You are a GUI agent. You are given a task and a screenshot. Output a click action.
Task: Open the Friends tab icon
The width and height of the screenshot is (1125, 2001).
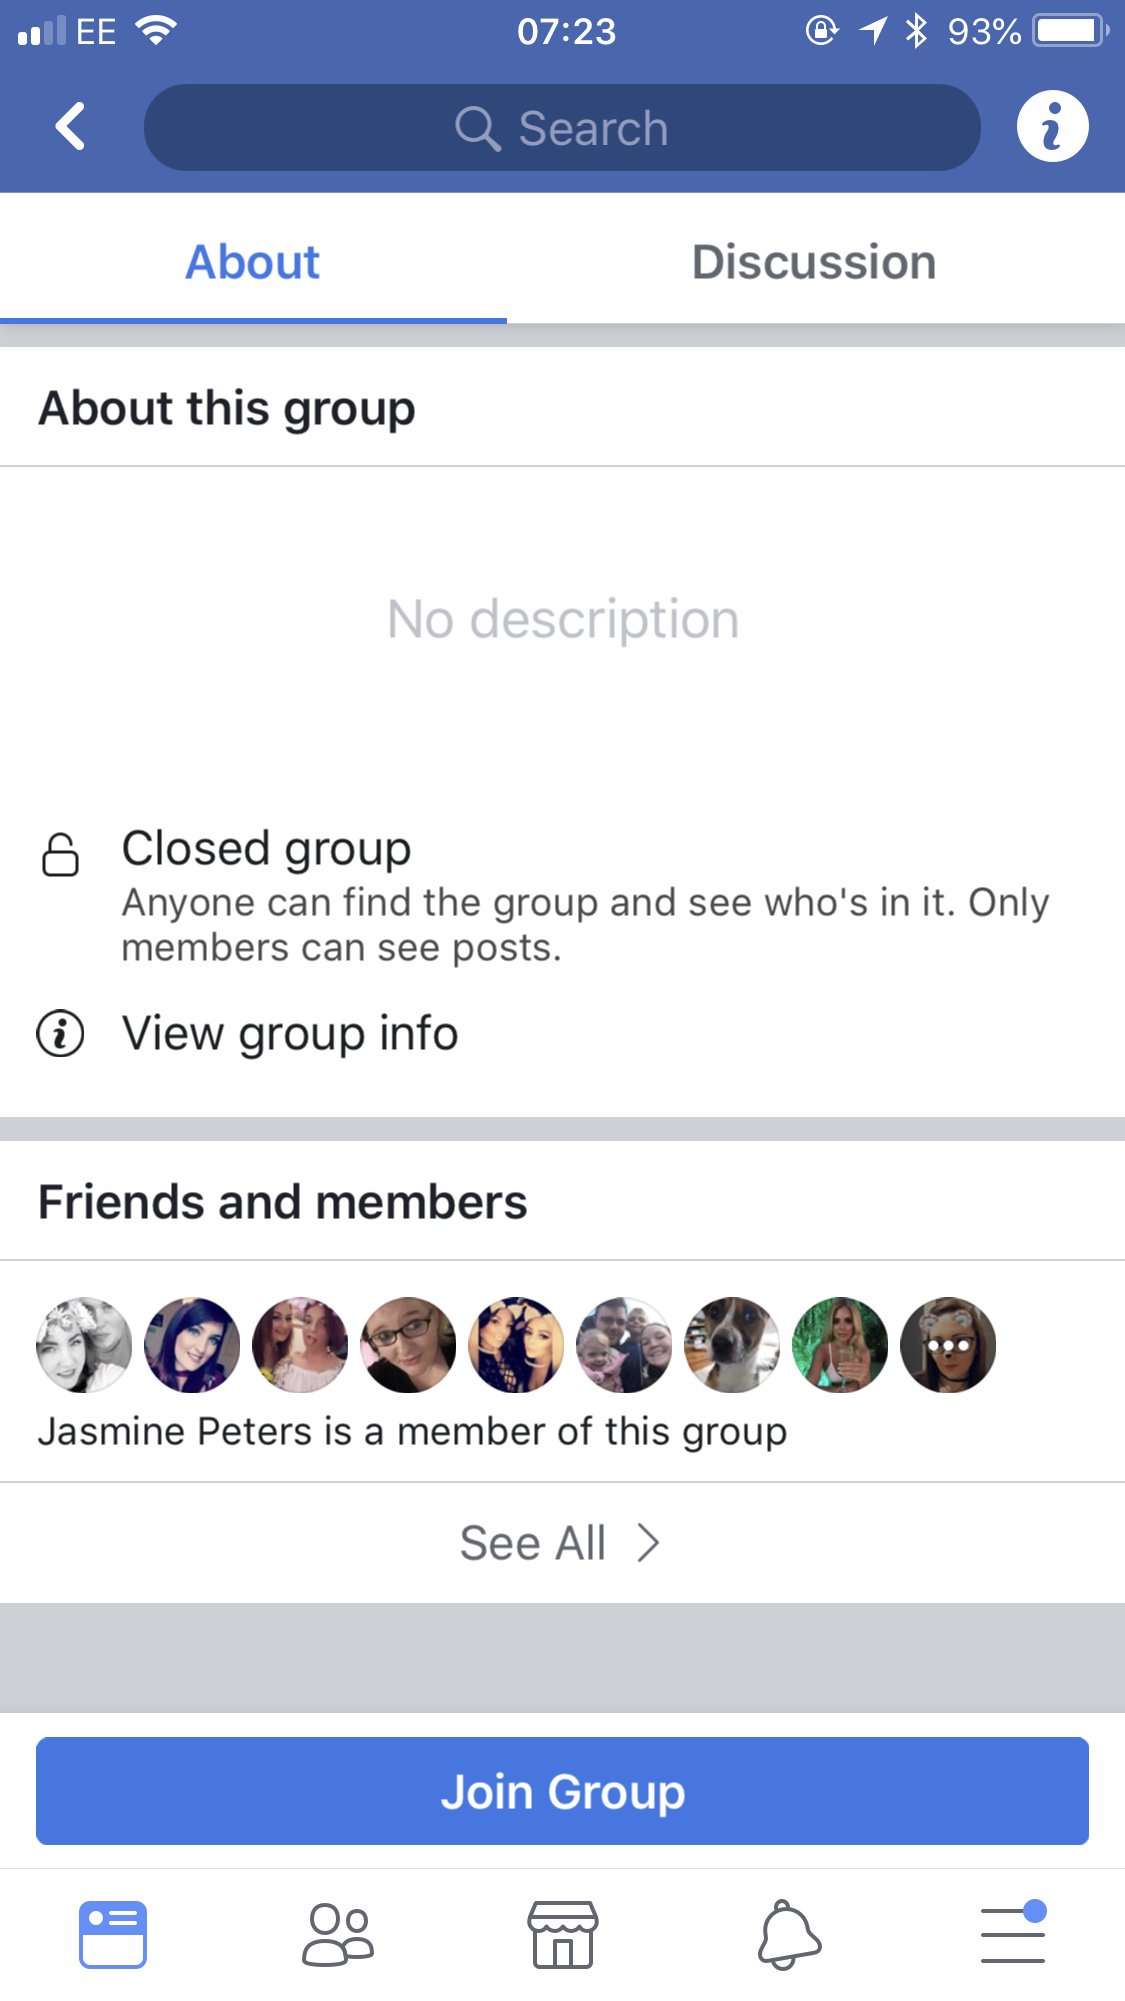click(338, 1934)
